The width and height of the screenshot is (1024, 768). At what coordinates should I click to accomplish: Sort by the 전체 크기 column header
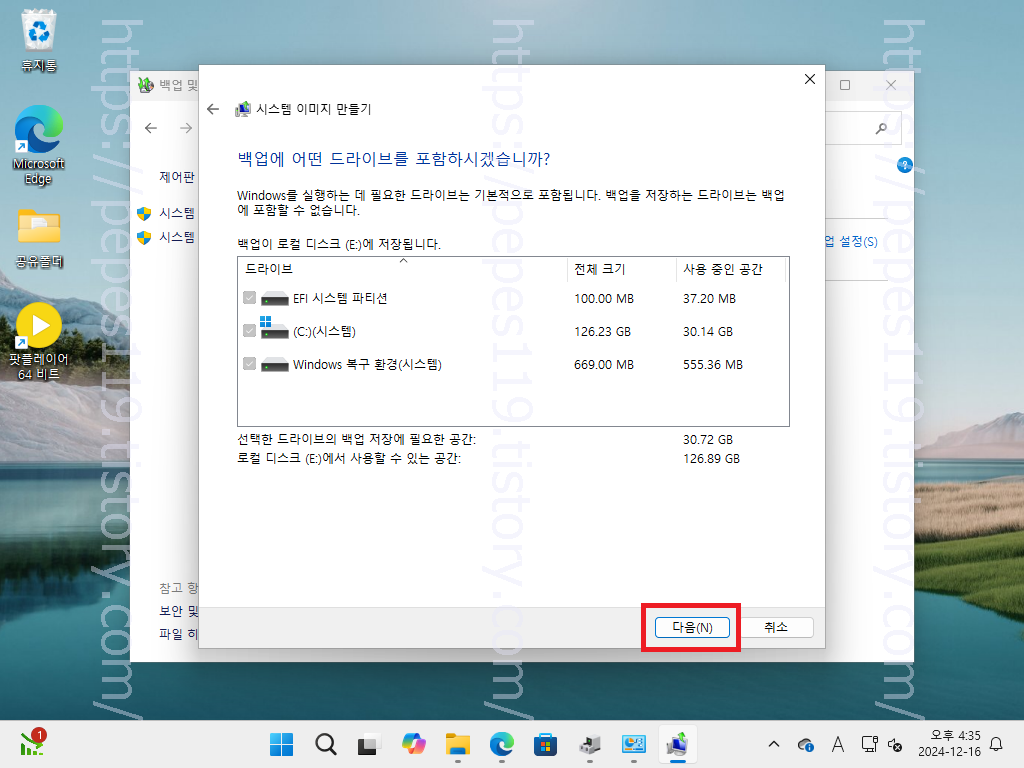click(622, 269)
